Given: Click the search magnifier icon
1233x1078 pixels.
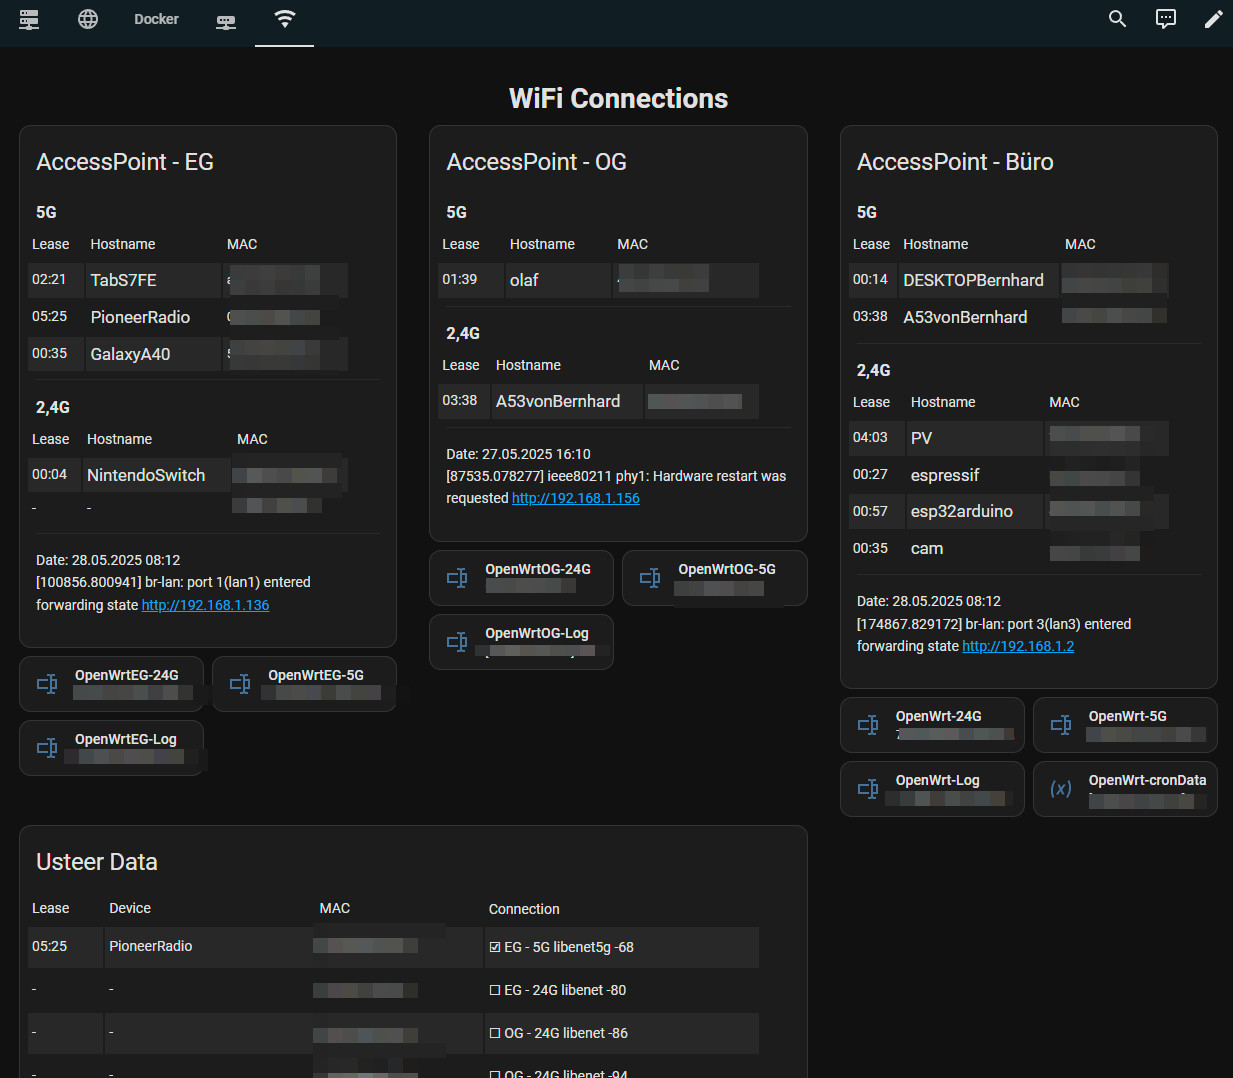Looking at the screenshot, I should tap(1117, 19).
